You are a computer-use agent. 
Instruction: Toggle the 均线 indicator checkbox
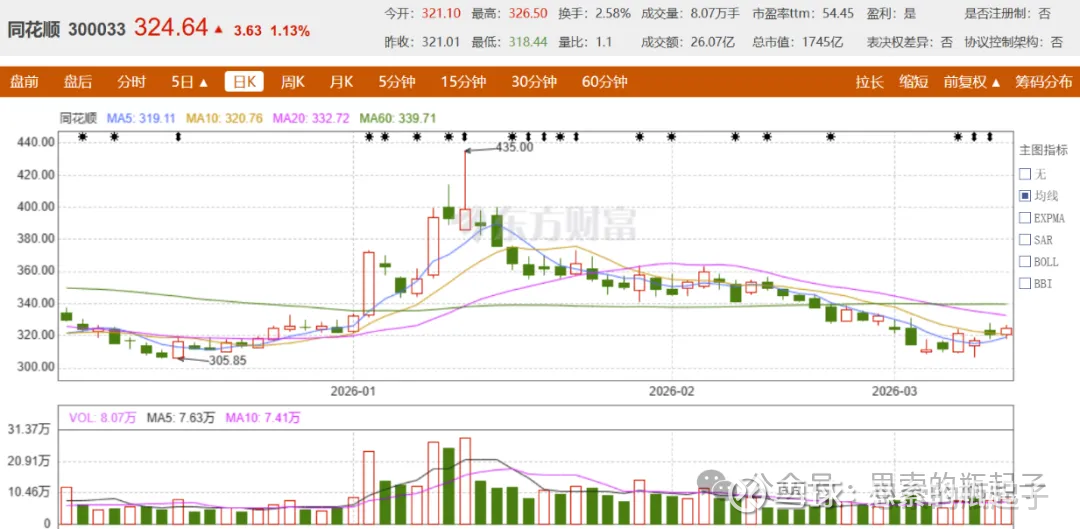click(x=1024, y=196)
